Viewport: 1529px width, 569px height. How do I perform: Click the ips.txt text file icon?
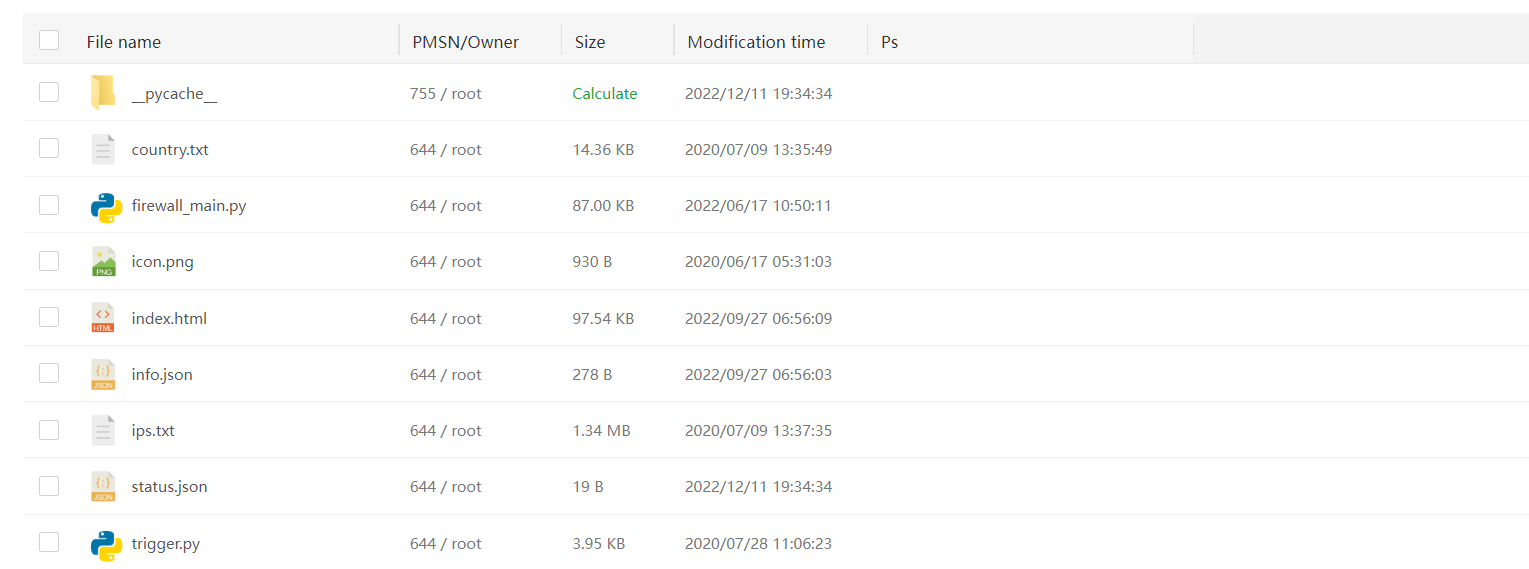coord(103,431)
